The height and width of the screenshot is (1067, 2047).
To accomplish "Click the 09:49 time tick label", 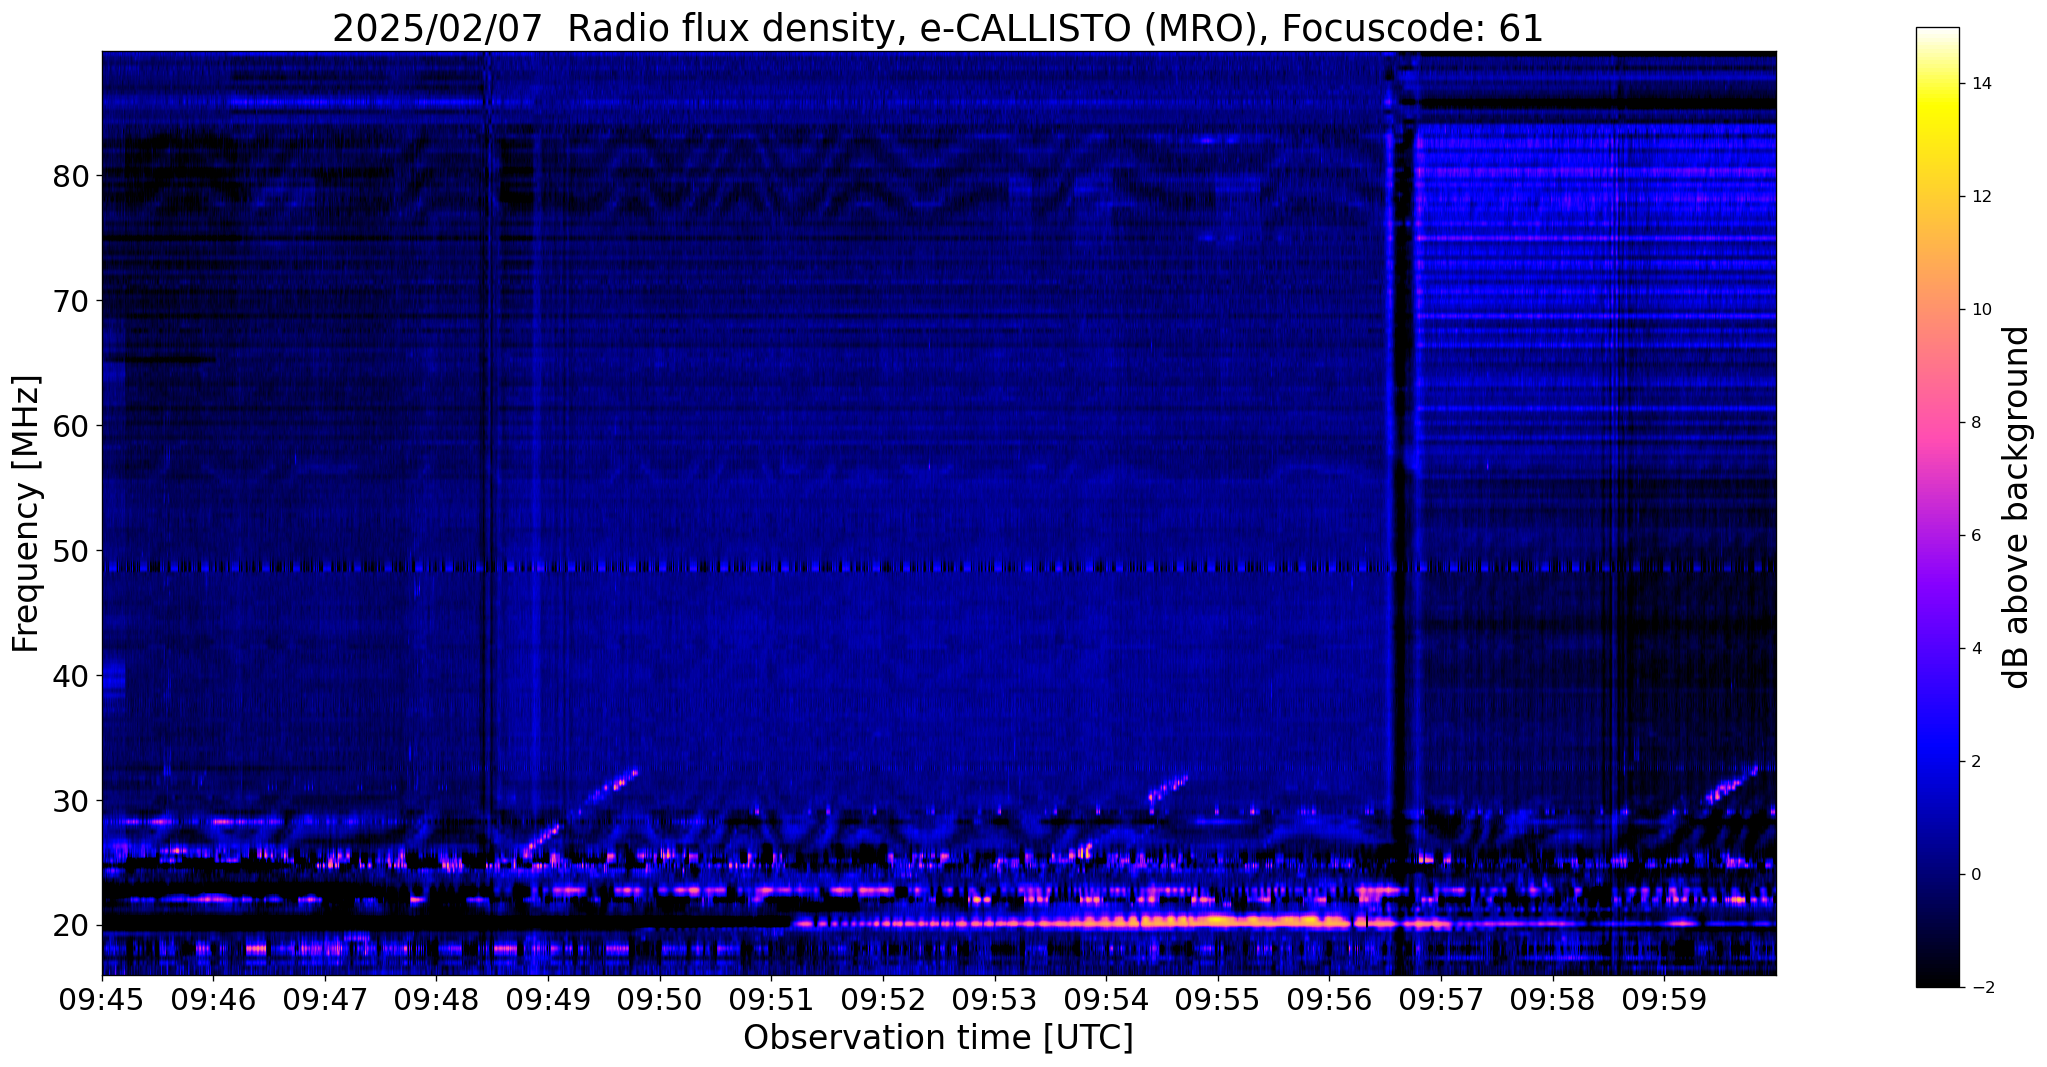I will (548, 999).
